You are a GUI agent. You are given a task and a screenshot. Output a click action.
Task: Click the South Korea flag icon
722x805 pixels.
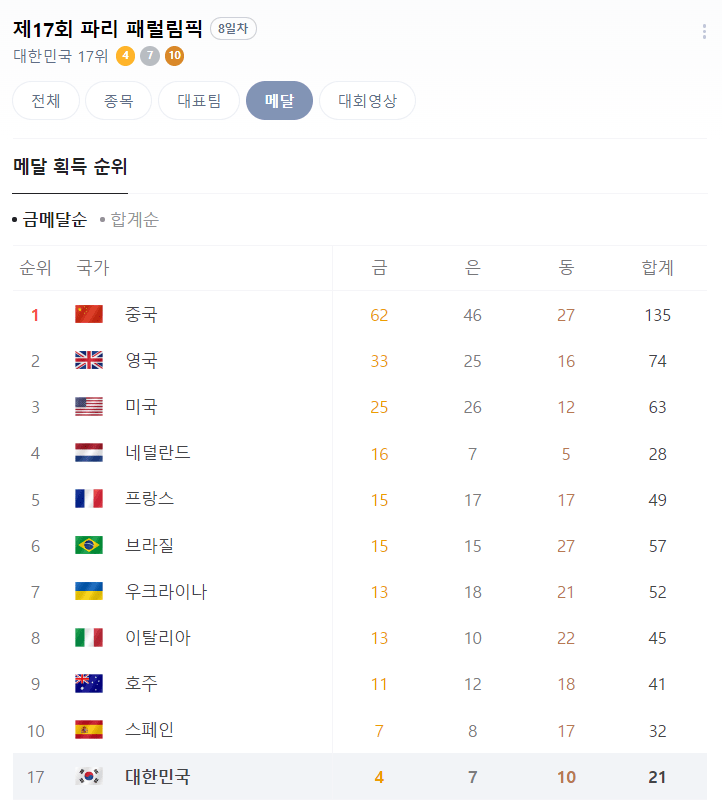[x=89, y=777]
